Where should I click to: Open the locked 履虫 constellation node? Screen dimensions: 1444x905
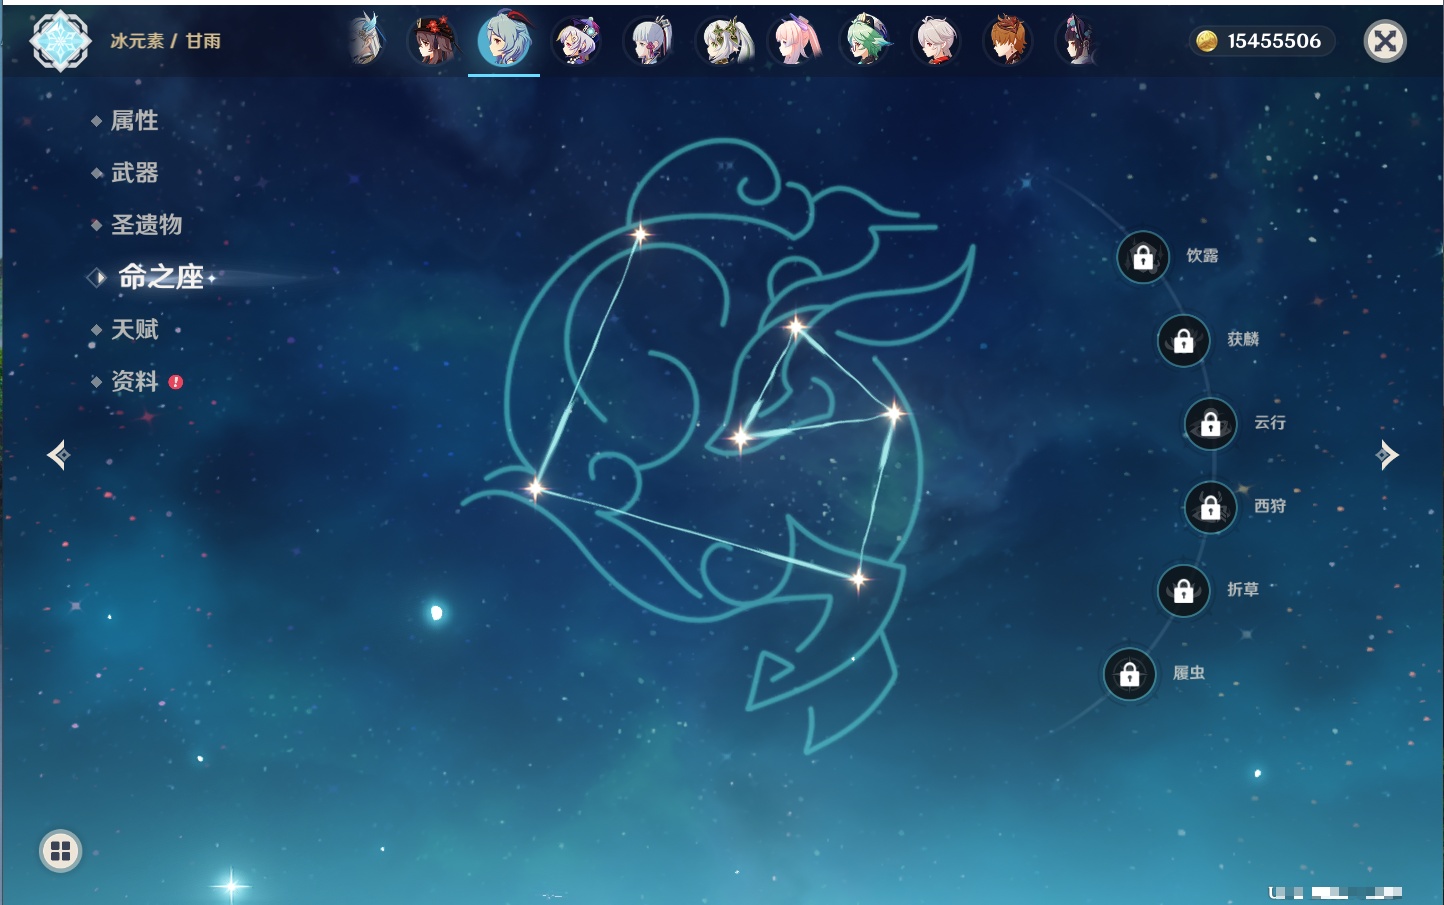1130,675
